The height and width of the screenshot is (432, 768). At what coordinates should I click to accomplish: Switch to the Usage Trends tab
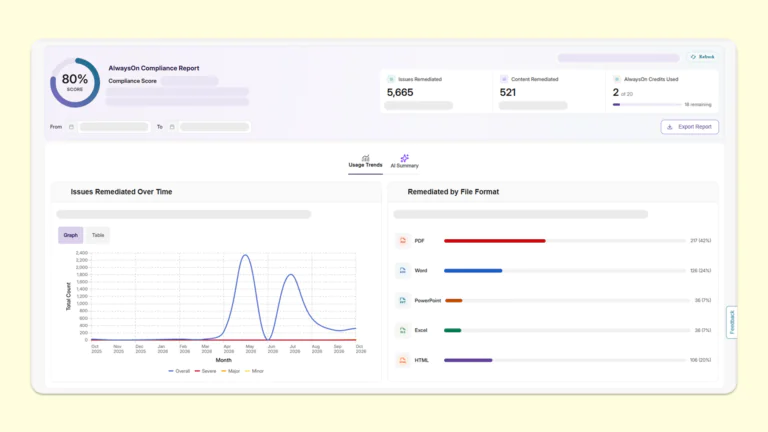[365, 163]
